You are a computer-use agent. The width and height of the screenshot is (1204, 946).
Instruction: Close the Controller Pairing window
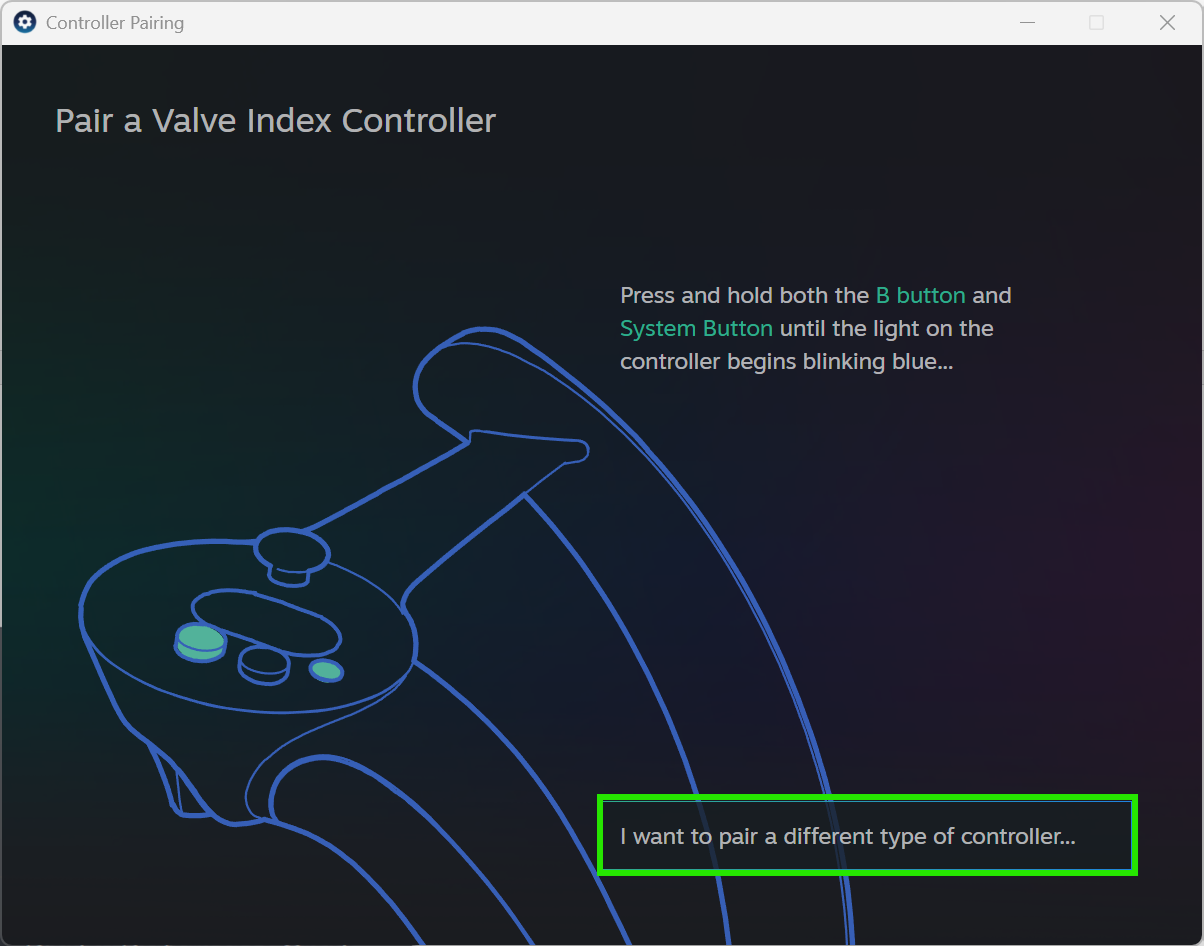pyautogui.click(x=1167, y=22)
